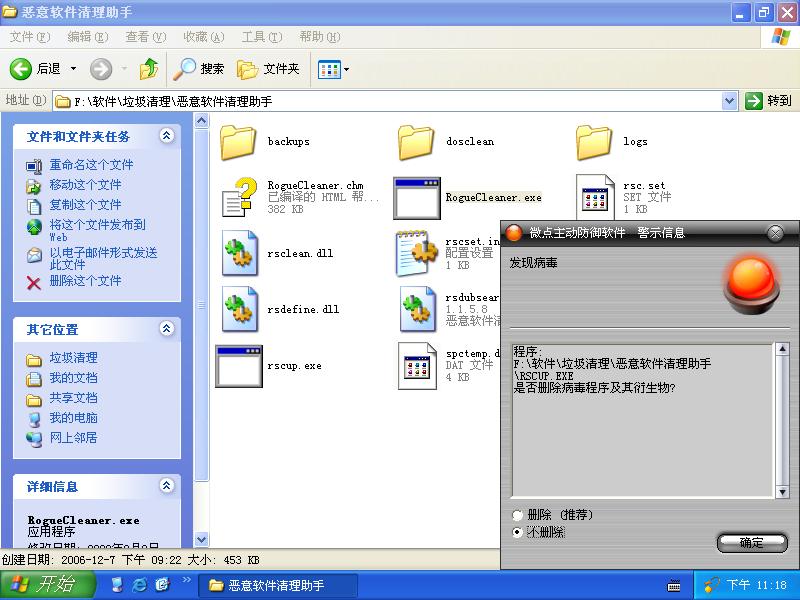800x600 pixels.
Task: Click the red X delete-file icon
Action: pos(34,283)
